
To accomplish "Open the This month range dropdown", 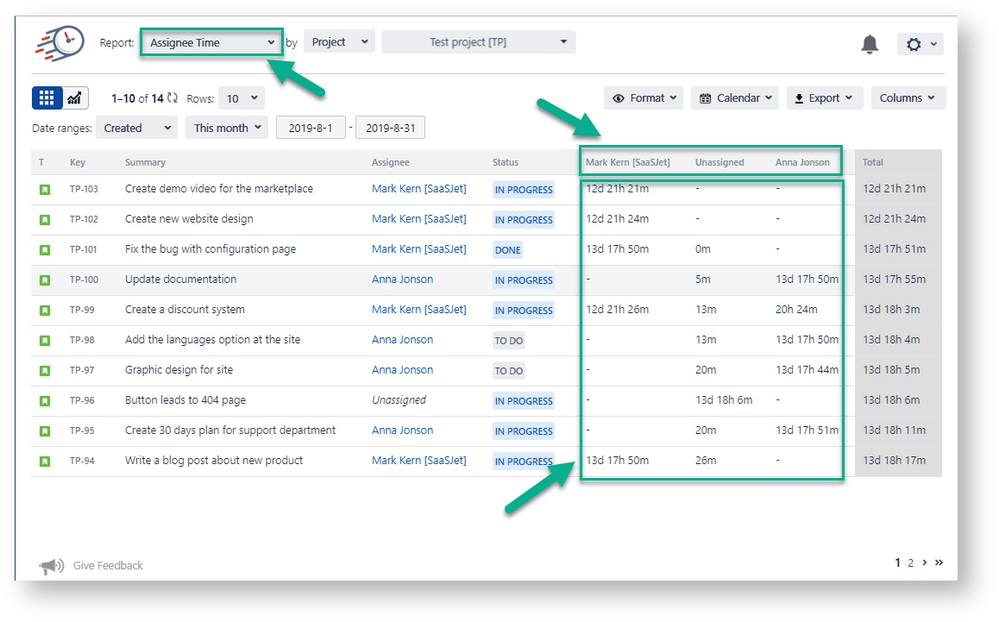I will click(x=227, y=127).
